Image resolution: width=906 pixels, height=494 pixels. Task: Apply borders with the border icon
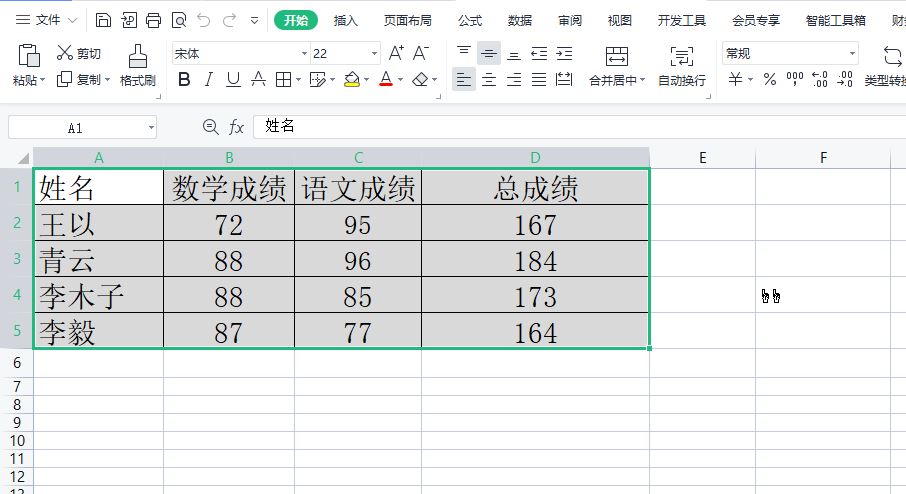[x=283, y=79]
